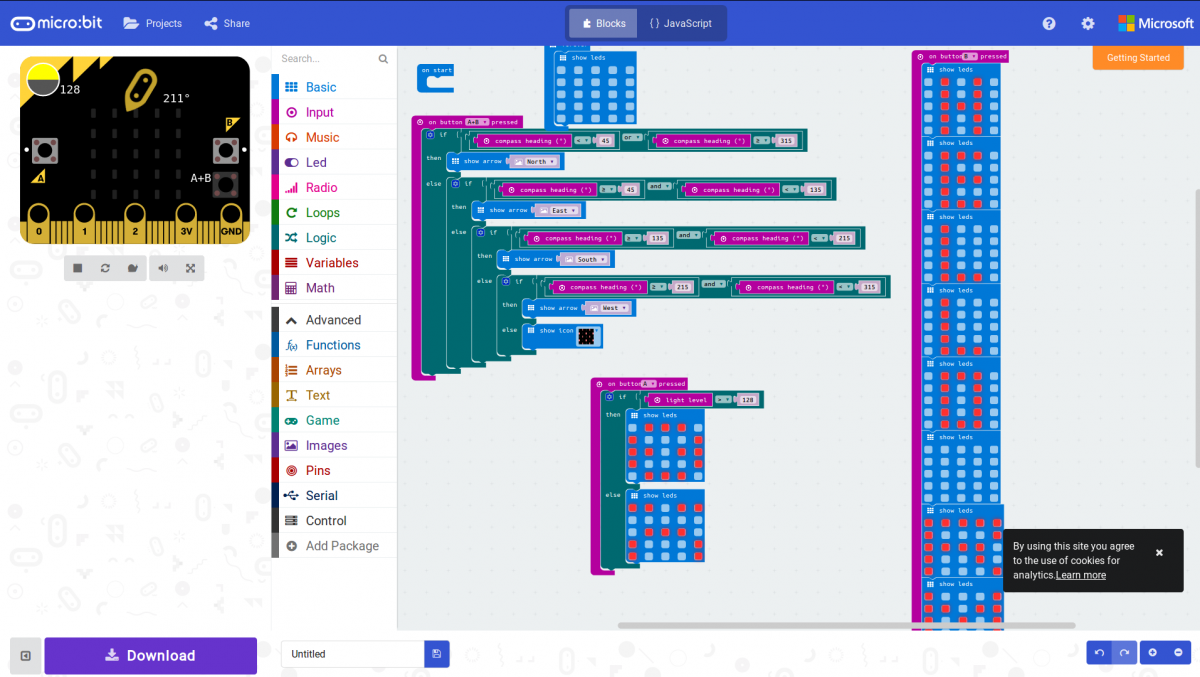
Task: Open the Functions blocks category
Action: (x=334, y=345)
